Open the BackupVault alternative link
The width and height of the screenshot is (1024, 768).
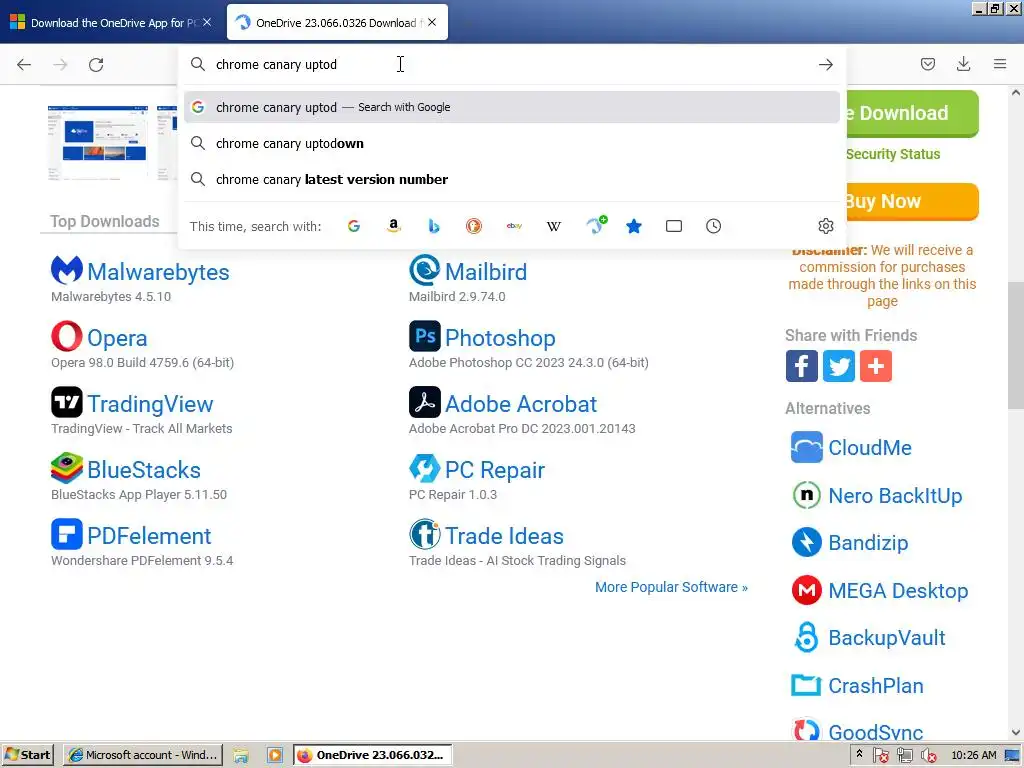[x=887, y=637]
